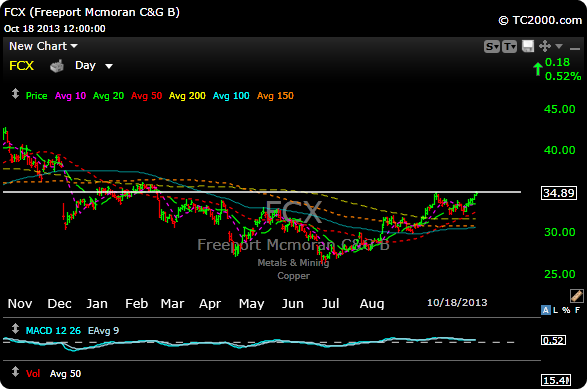Click the Vol pane resize arrows icon

click(x=15, y=371)
